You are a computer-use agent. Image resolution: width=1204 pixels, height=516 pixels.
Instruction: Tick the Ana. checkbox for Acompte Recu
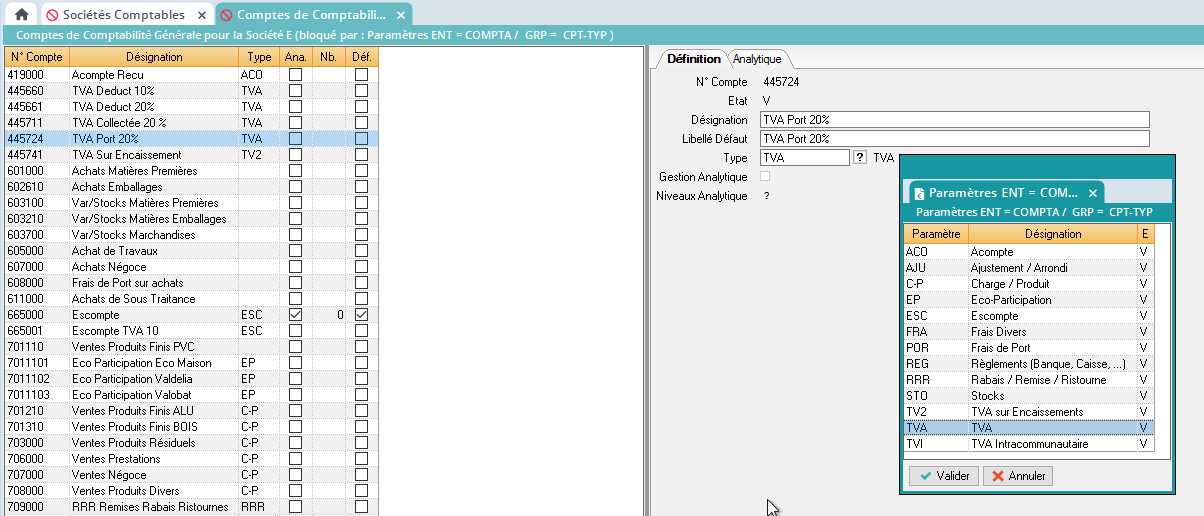click(x=295, y=75)
